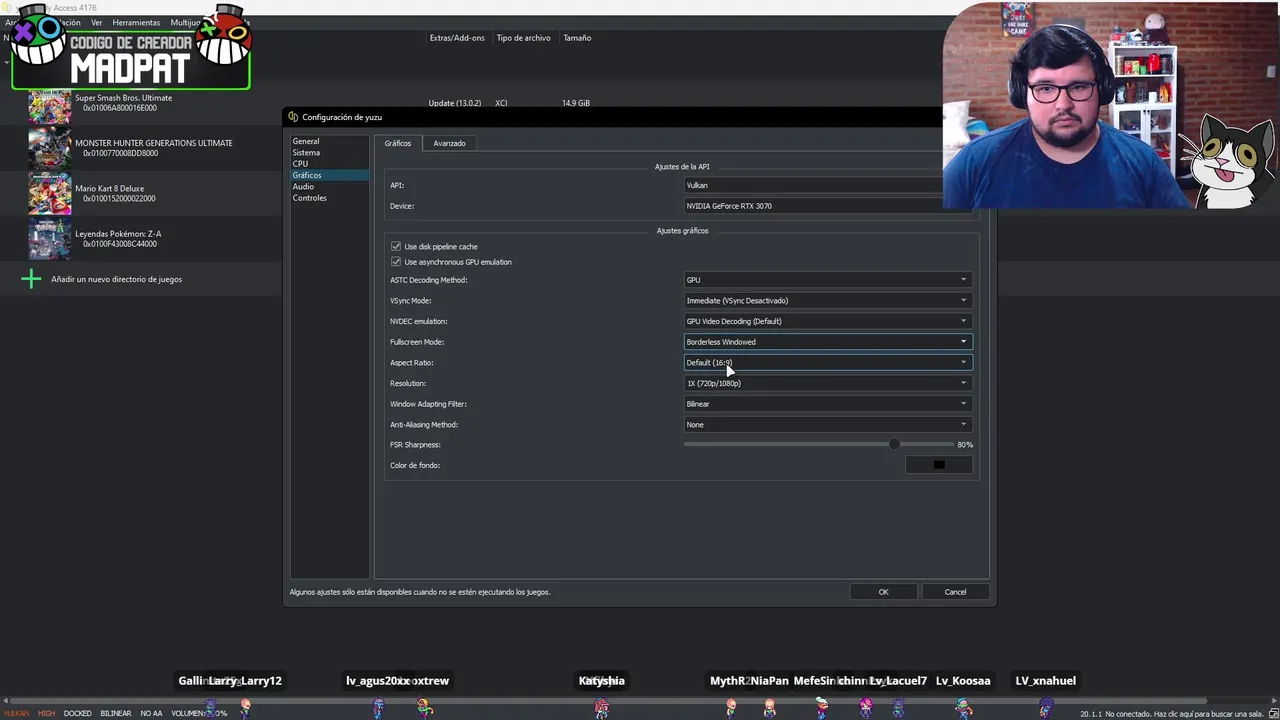Click the 'Leyendas Pokémon: Z-A' title text
This screenshot has width=1280, height=720.
coord(118,234)
